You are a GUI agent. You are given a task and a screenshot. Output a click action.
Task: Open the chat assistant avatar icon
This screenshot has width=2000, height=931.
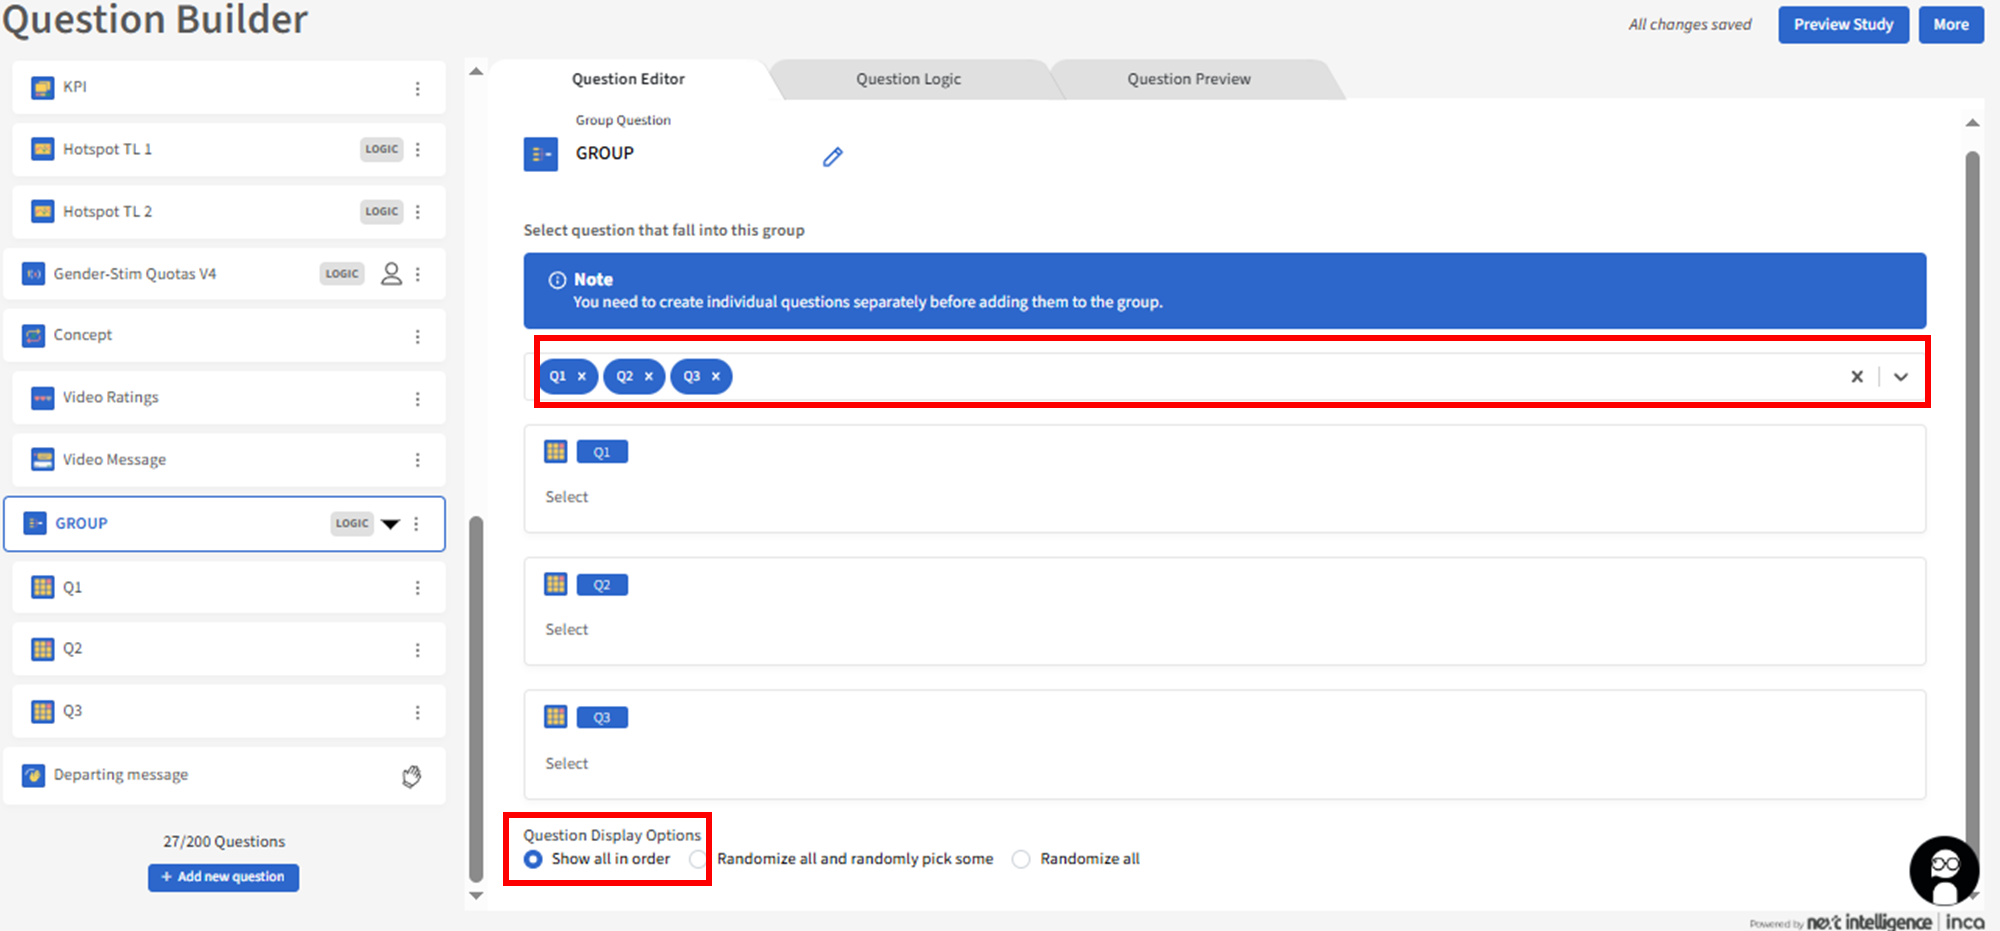pyautogui.click(x=1943, y=870)
